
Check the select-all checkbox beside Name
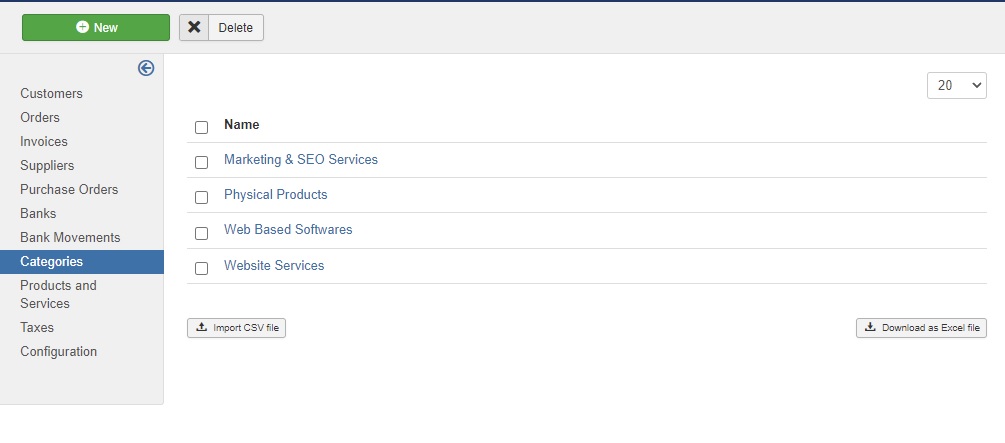[201, 127]
